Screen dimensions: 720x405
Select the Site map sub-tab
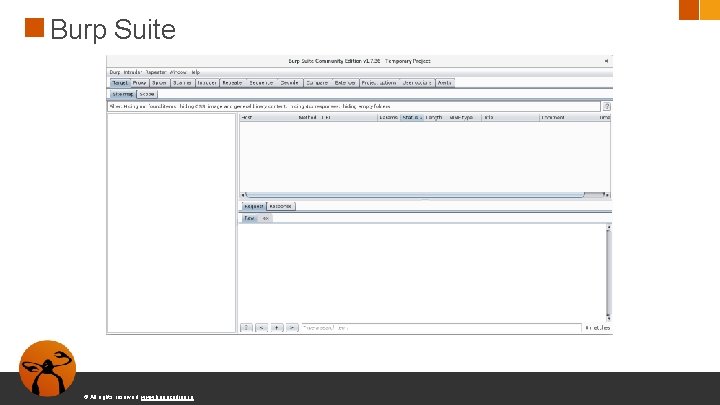(123, 94)
